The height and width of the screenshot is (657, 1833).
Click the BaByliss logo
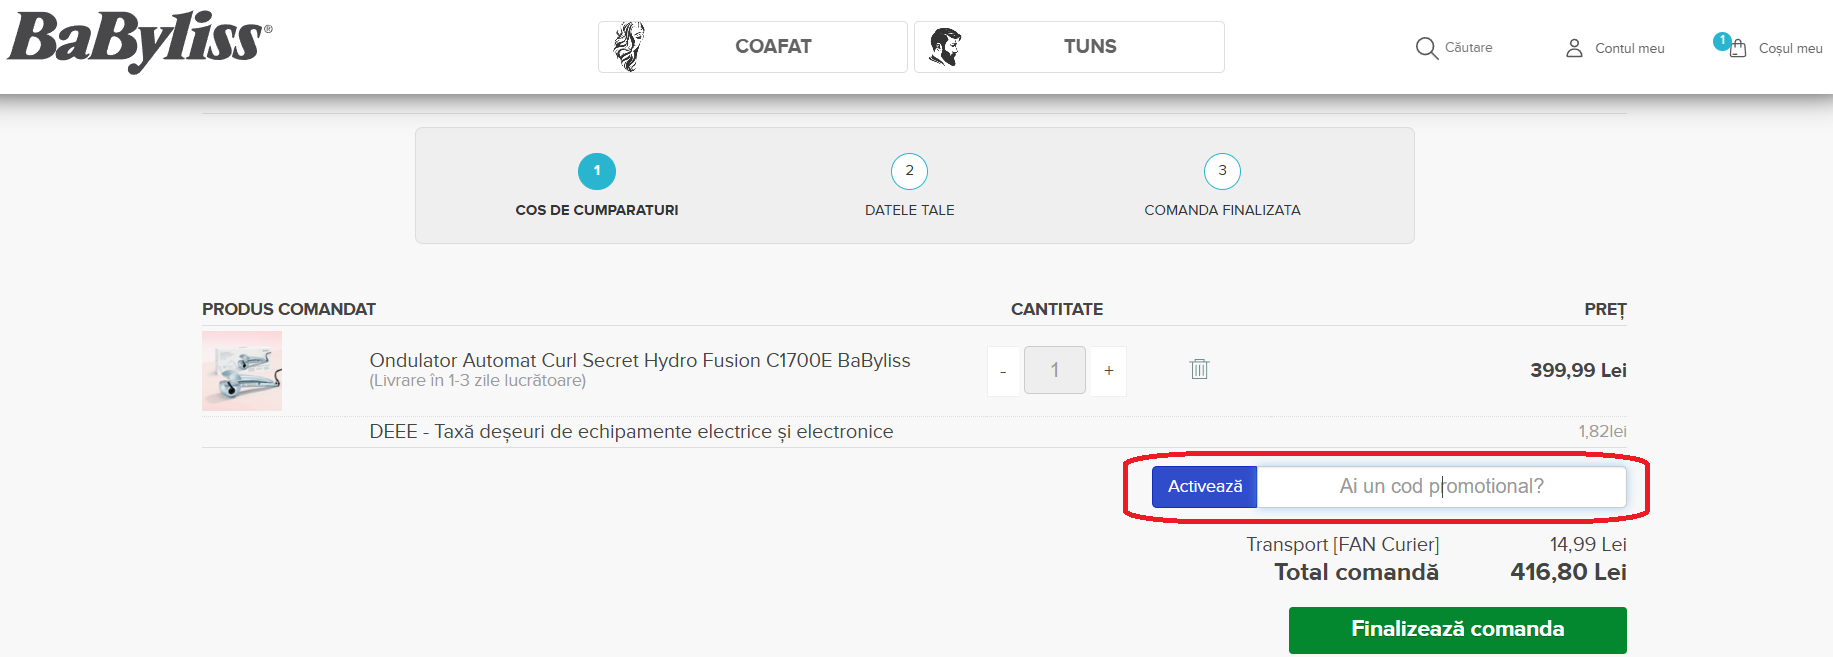click(x=139, y=42)
